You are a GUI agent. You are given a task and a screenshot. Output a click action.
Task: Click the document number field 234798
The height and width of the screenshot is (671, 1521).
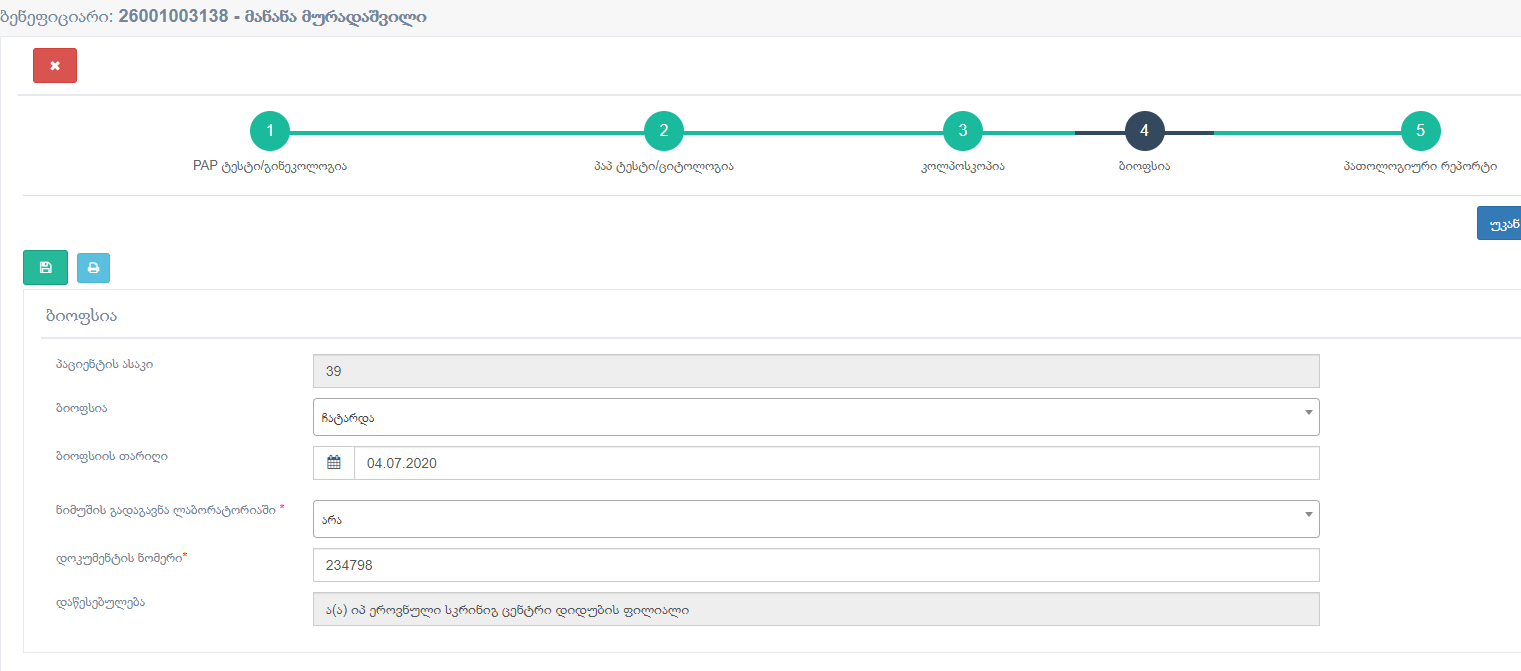[x=815, y=565]
